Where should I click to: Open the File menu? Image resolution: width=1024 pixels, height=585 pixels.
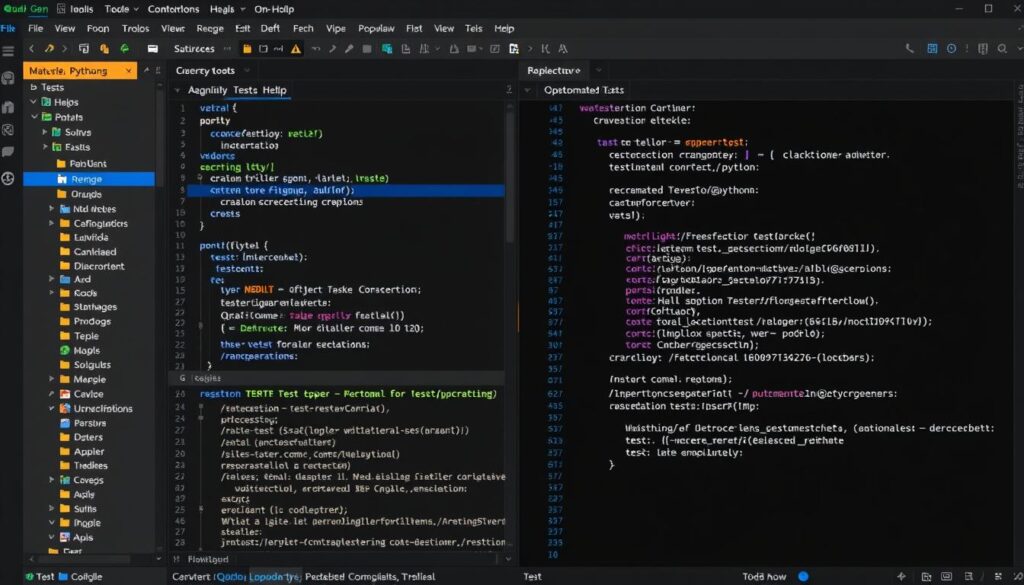(36, 29)
